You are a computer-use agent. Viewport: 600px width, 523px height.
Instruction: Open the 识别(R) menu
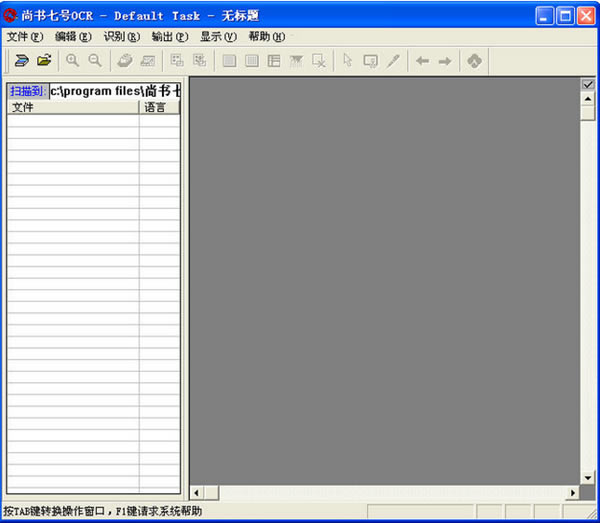tap(122, 37)
